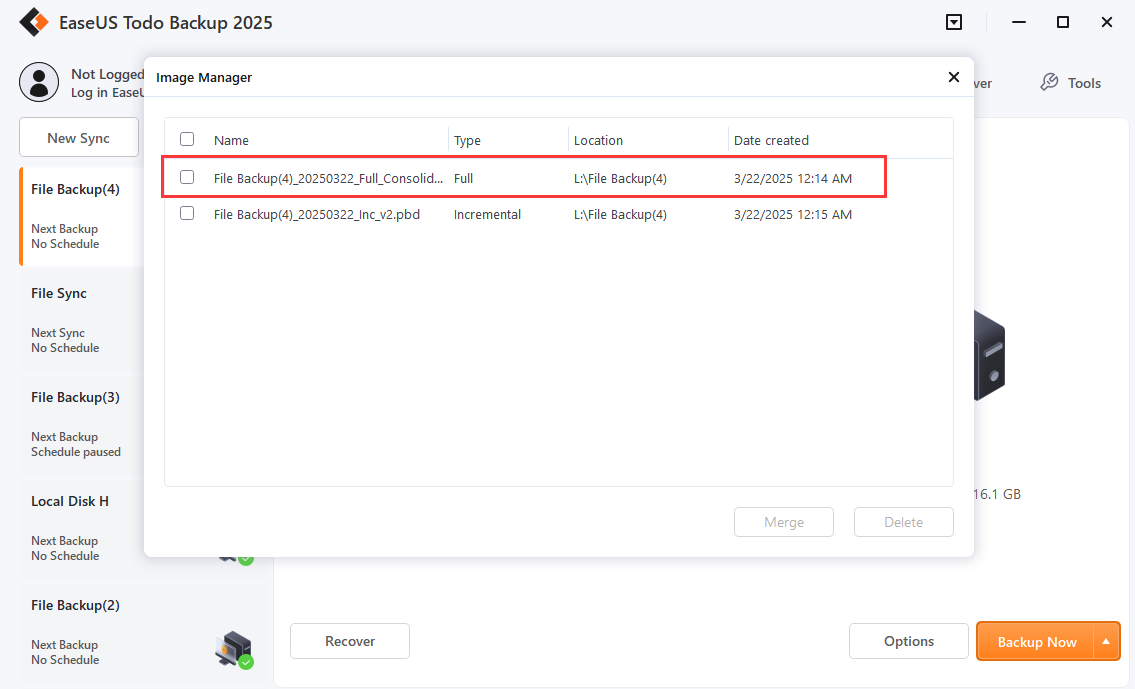Select the File Backup(4) task in sidebar
Screen dimensions: 1135x689
click(82, 216)
